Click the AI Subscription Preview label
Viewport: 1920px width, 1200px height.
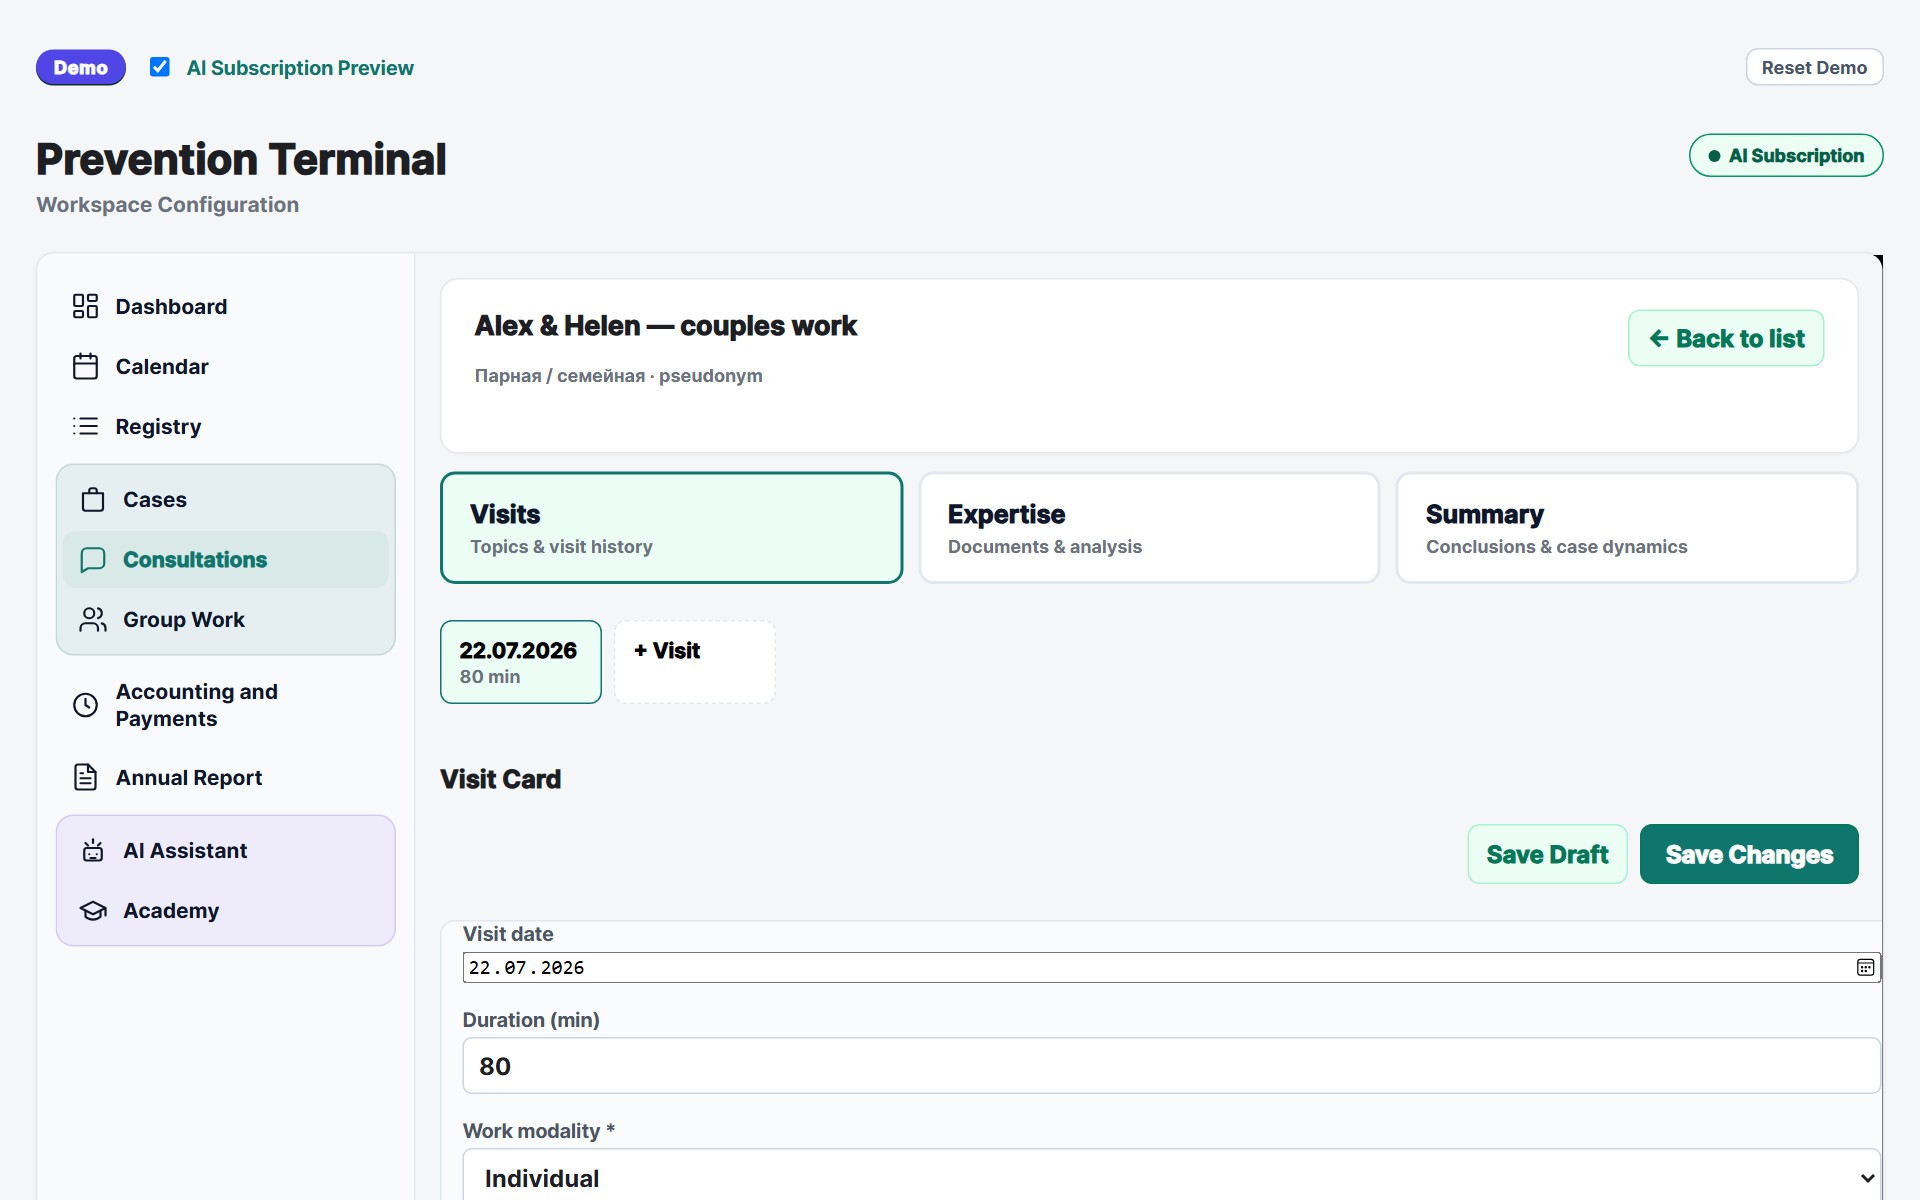click(300, 67)
